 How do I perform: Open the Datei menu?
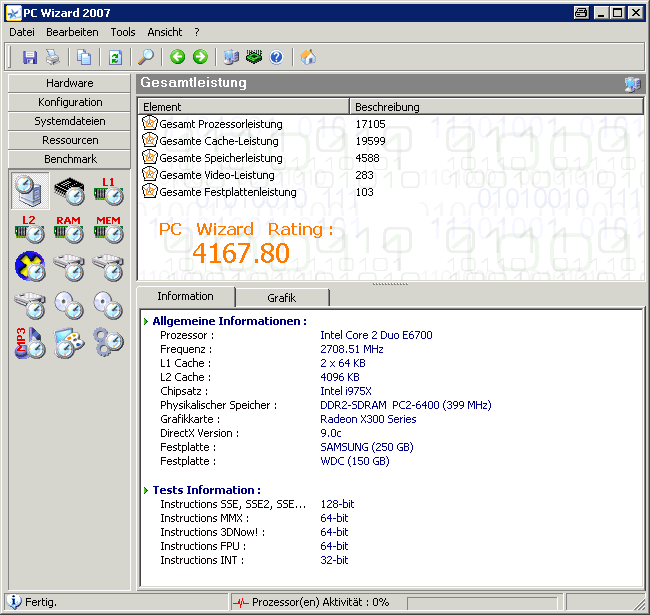pyautogui.click(x=22, y=32)
